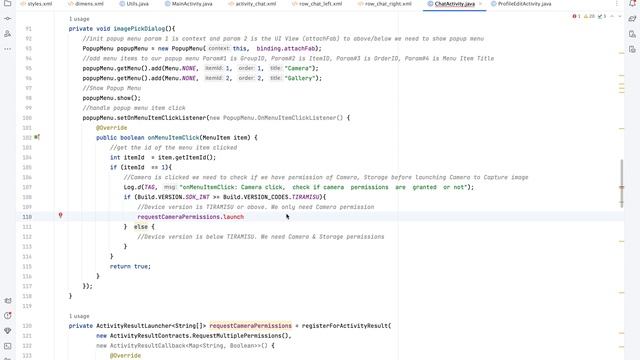
Task: Show more tool windows ellipsis
Action: [7, 49]
